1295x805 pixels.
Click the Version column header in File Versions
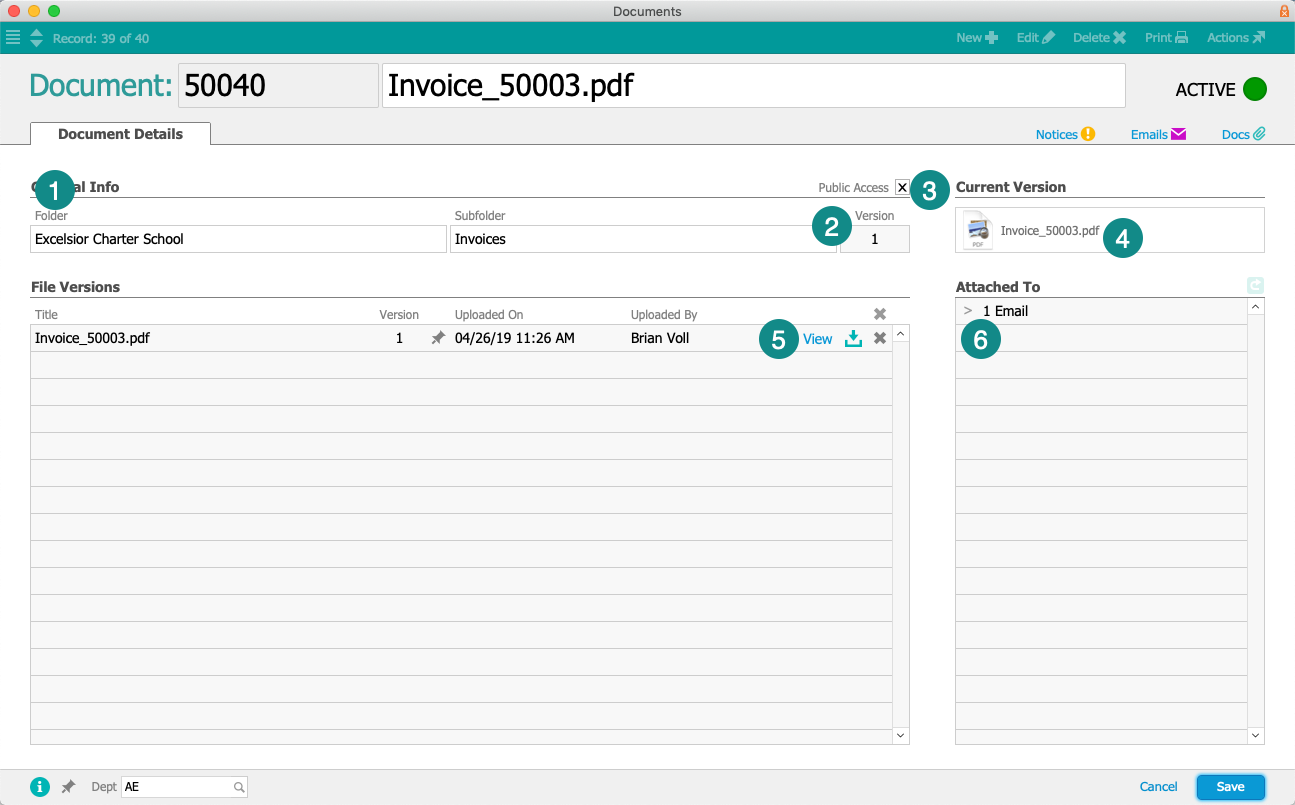coord(399,315)
